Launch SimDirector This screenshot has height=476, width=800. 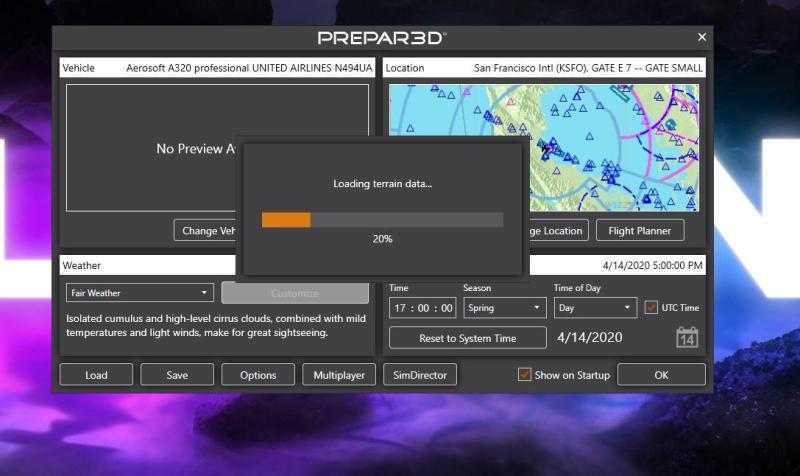[420, 375]
